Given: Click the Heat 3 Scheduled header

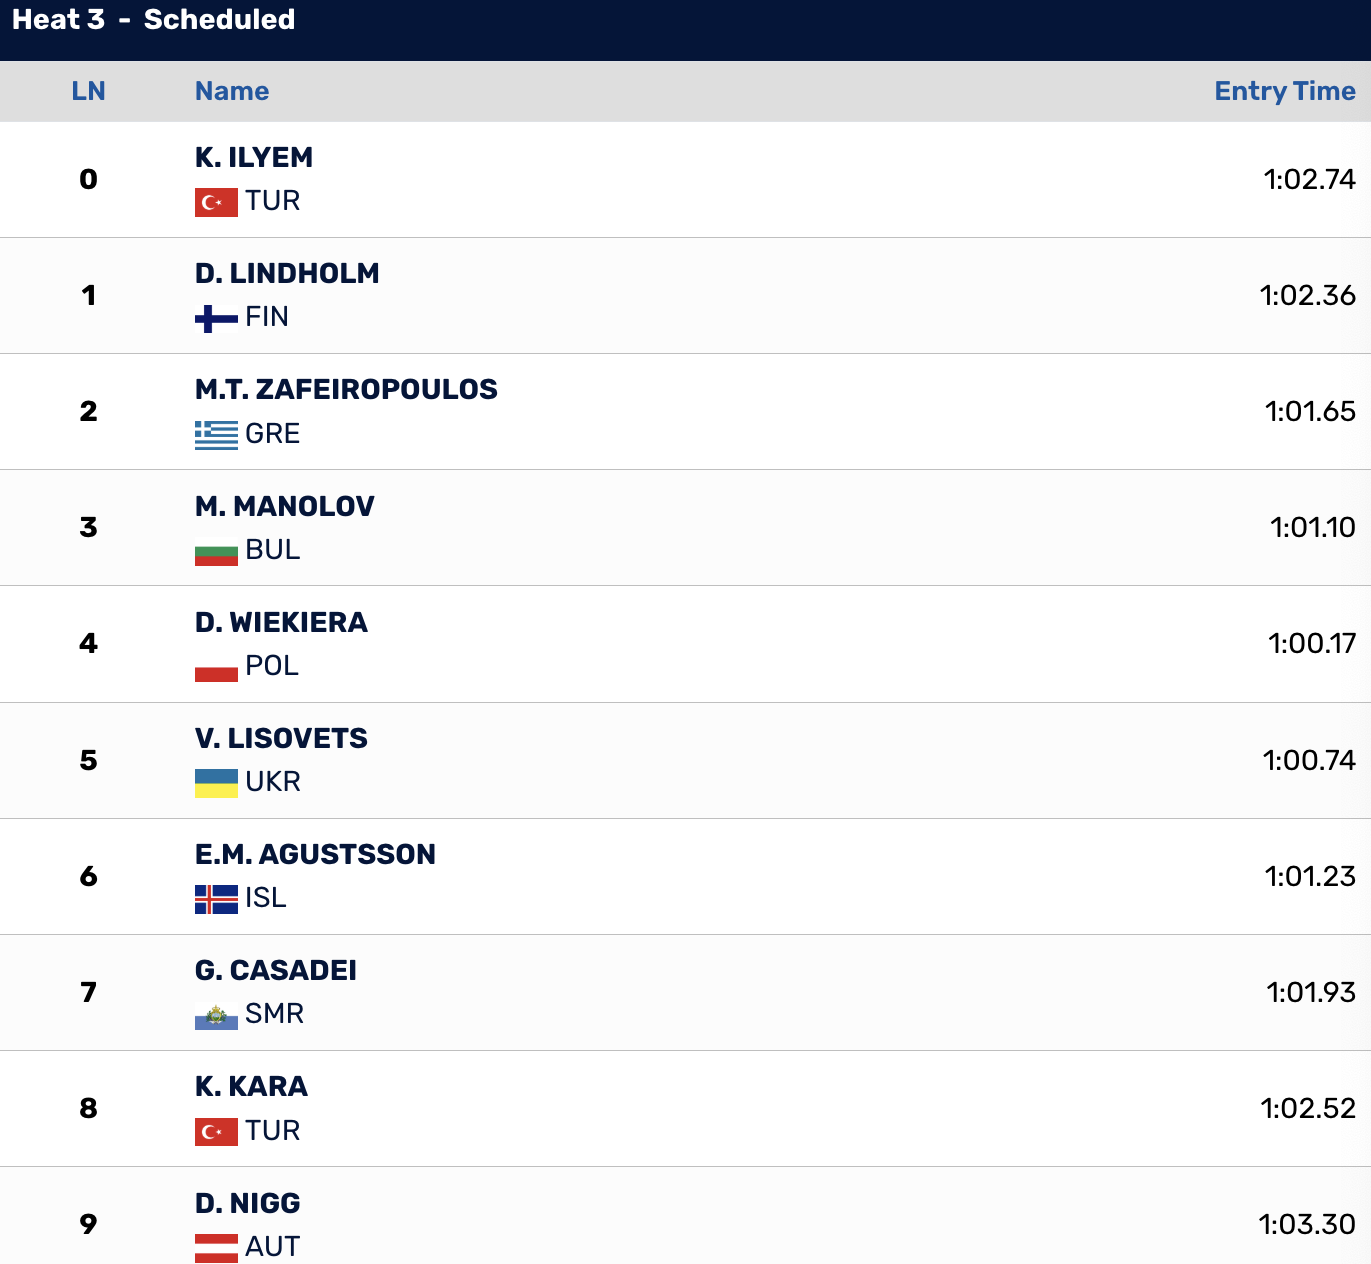Looking at the screenshot, I should click(153, 20).
